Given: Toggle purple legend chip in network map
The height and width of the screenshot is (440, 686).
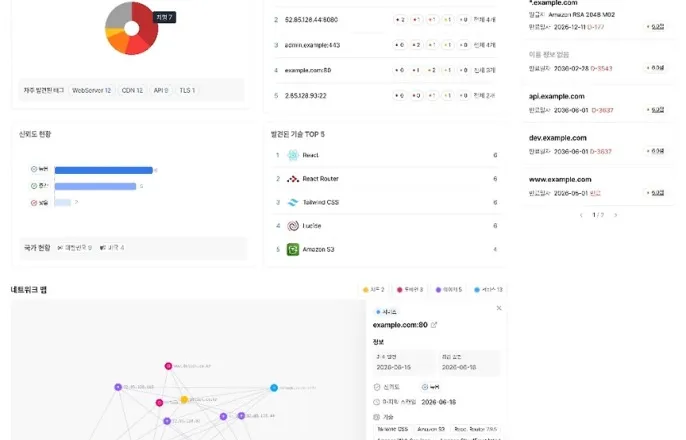Looking at the screenshot, I should pyautogui.click(x=449, y=290).
